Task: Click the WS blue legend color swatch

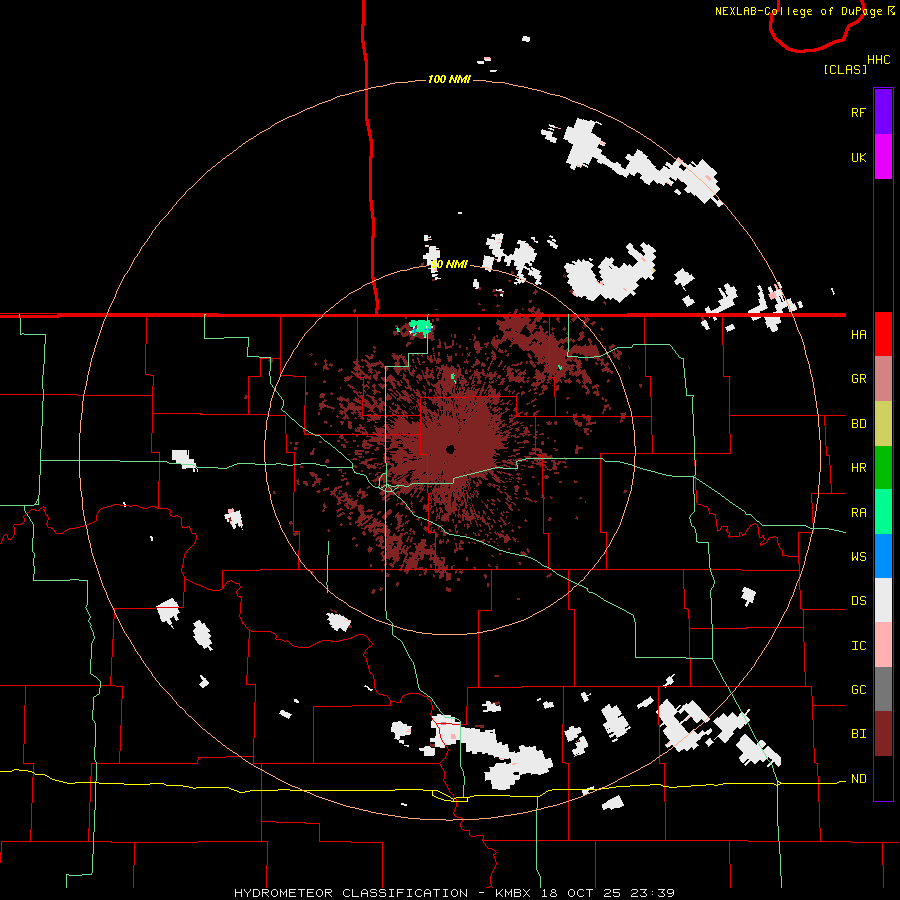Action: click(x=883, y=556)
